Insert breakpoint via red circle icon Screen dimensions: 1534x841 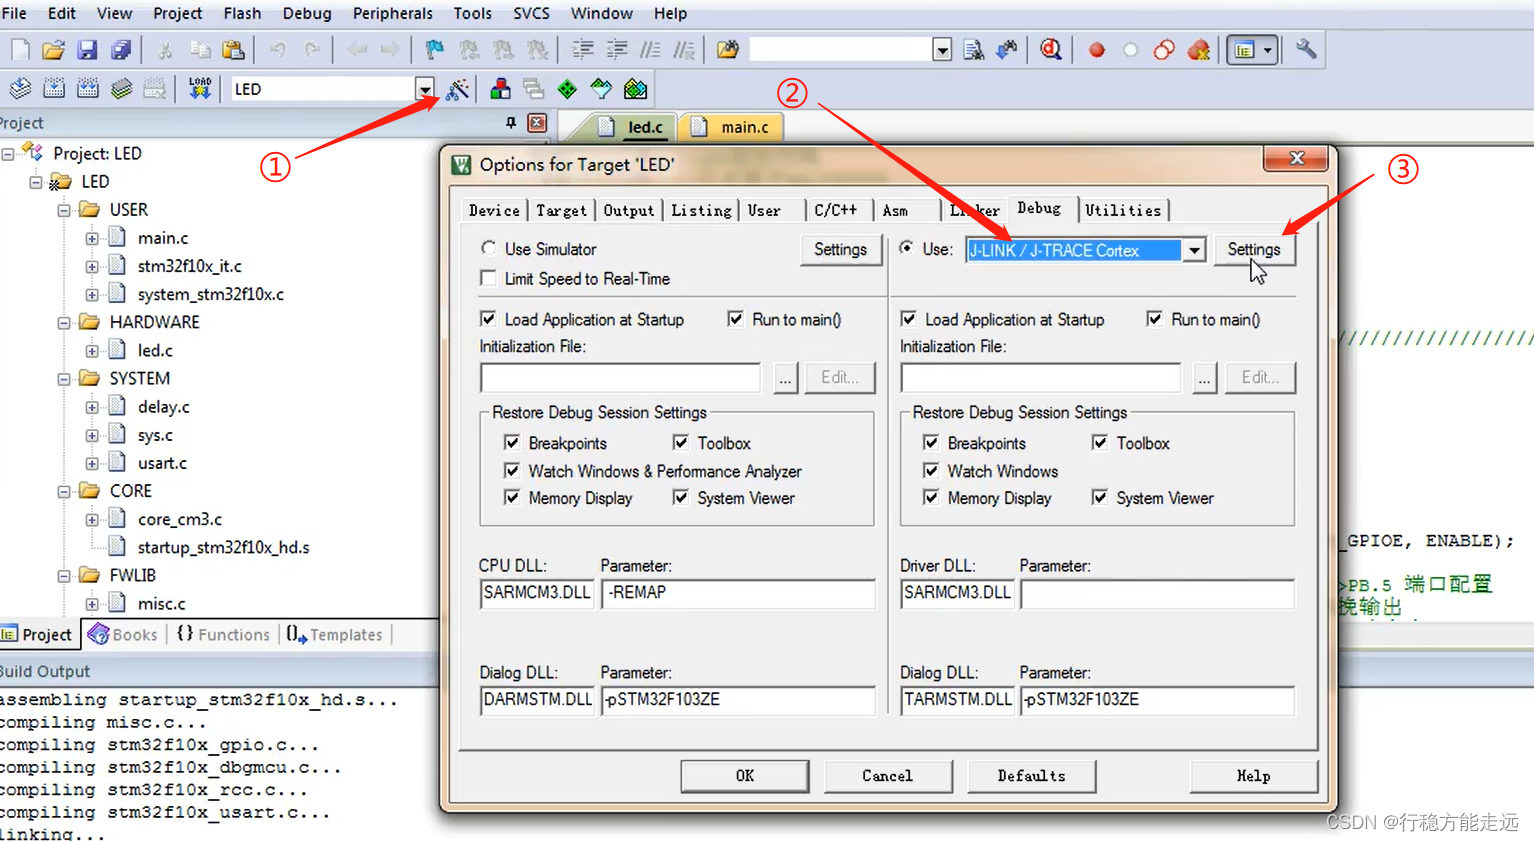click(1097, 50)
